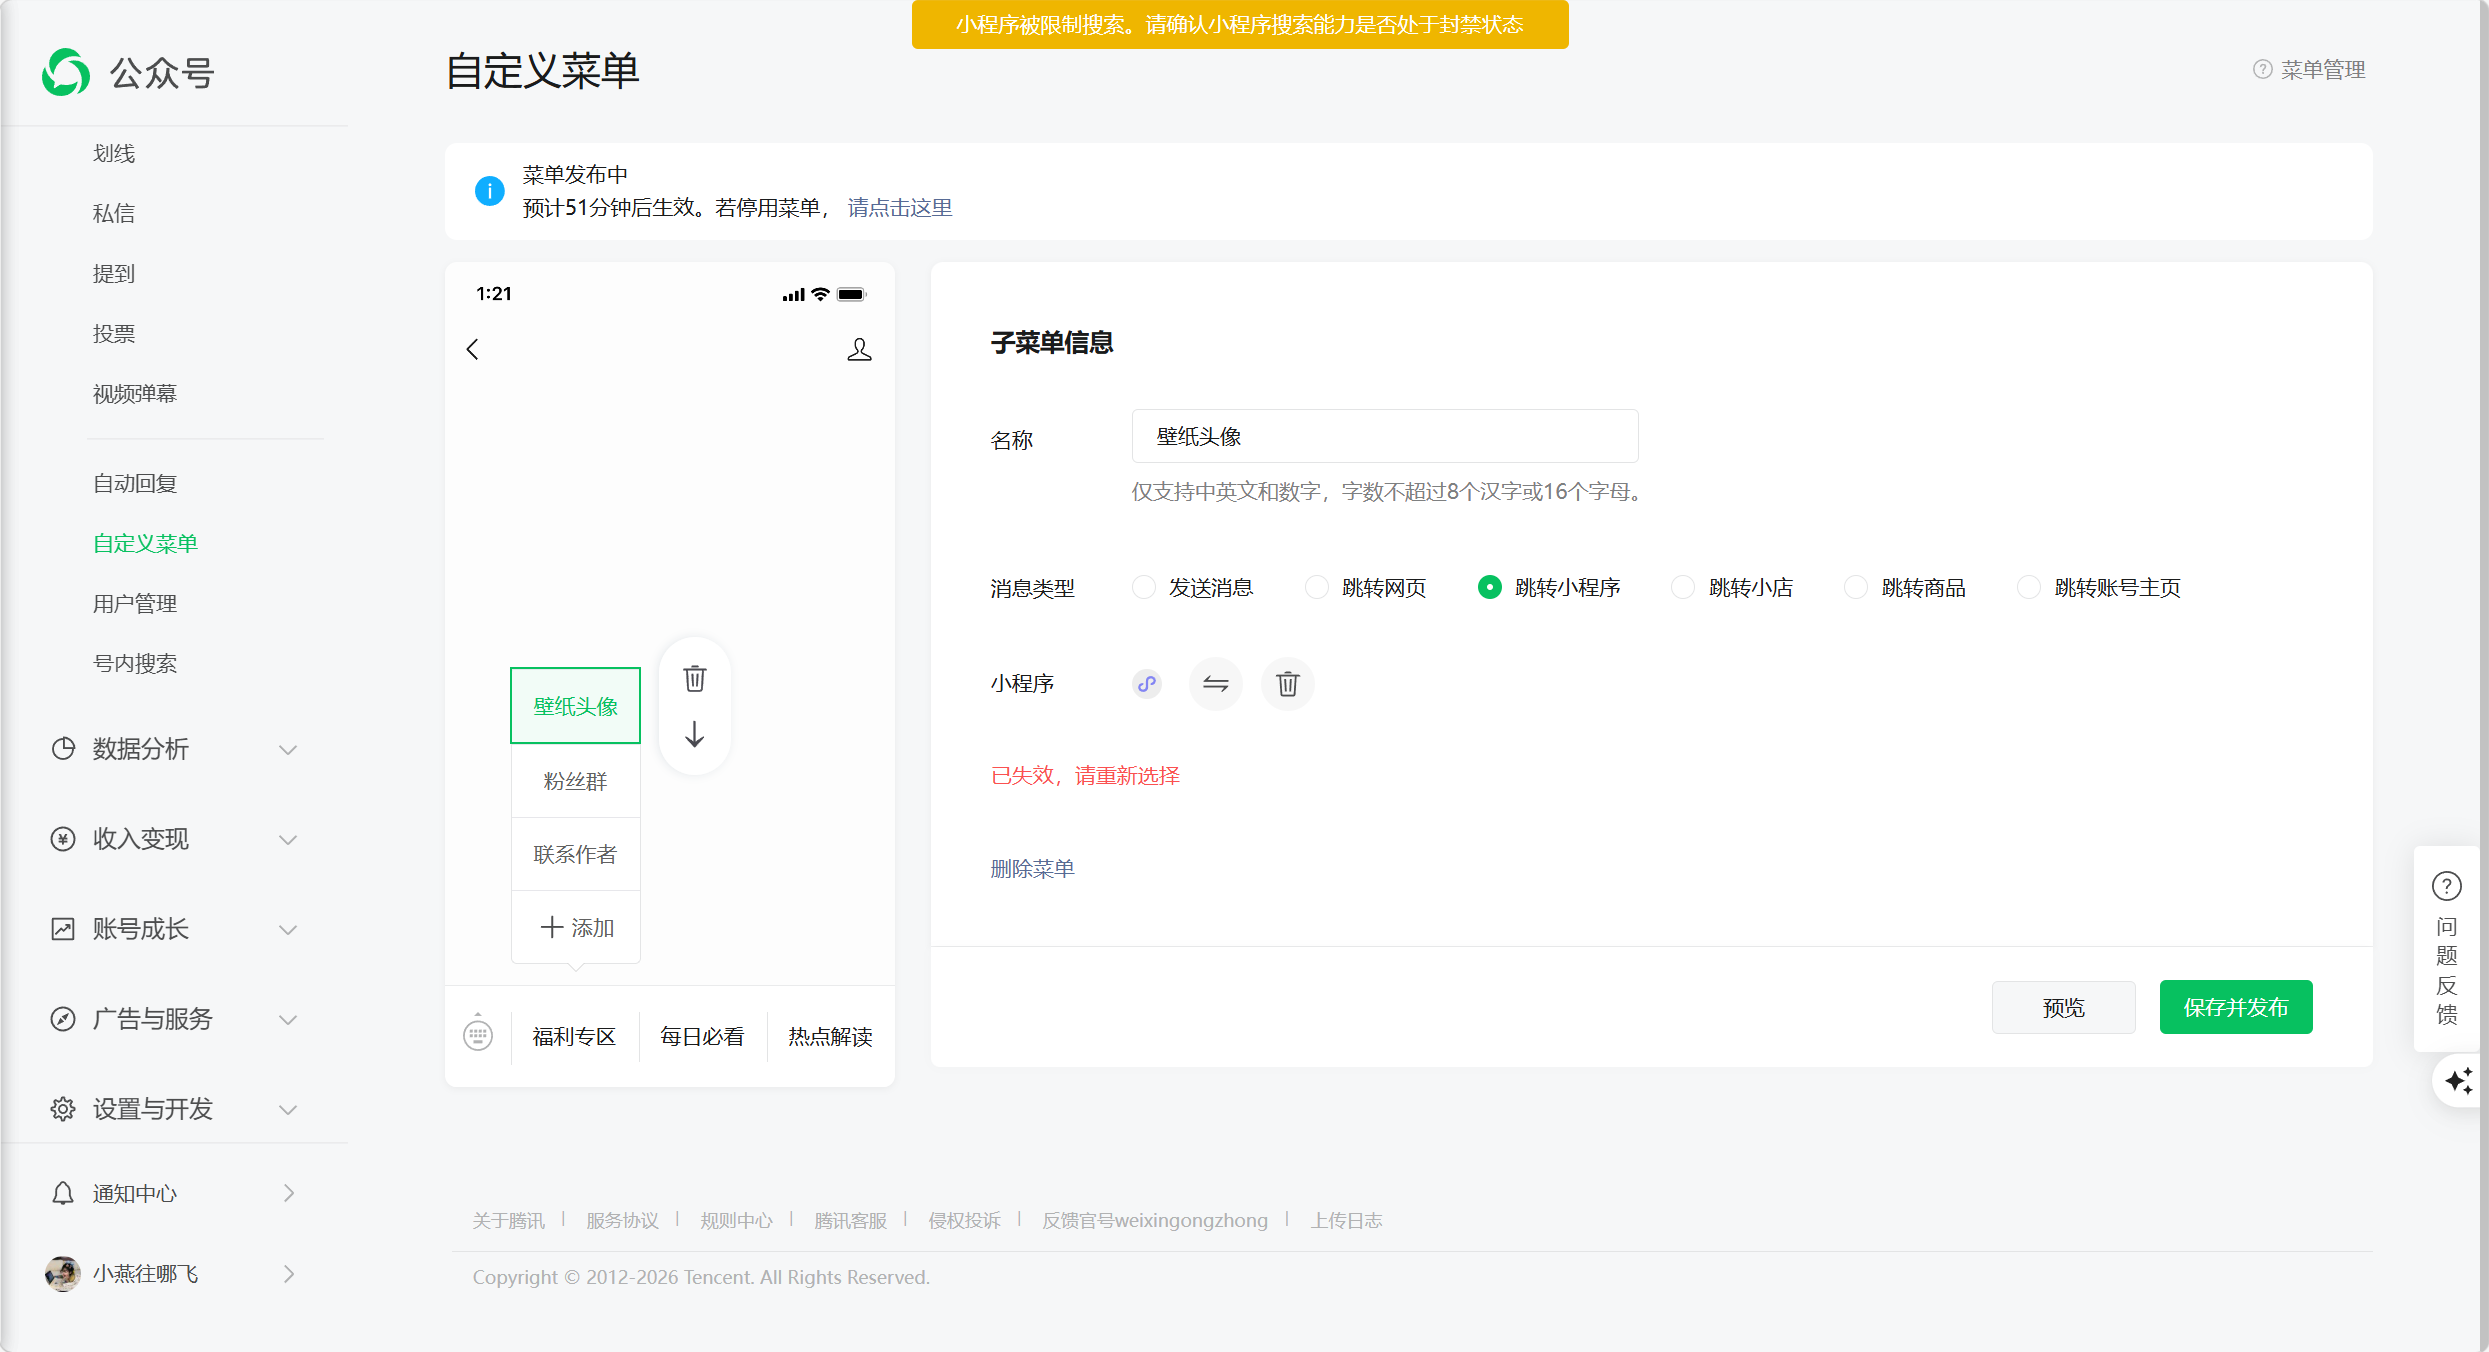Select 福利专区 menu tab in preview
The image size is (2489, 1352).
[574, 1037]
